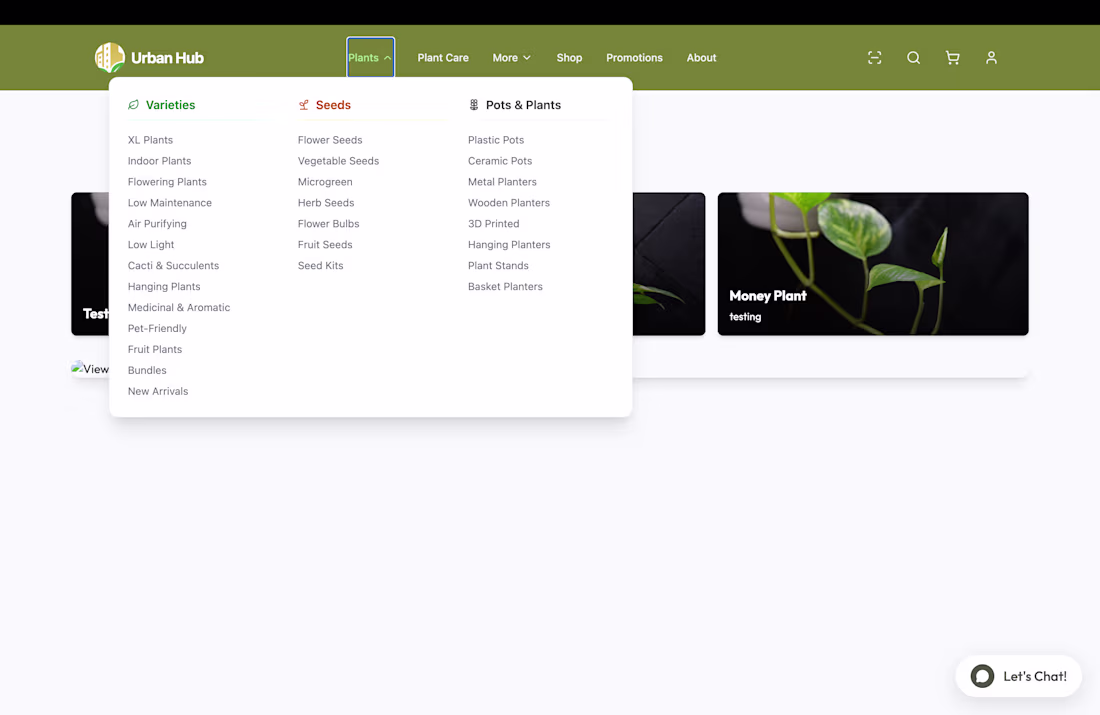
Task: Select the Seeds heading
Action: click(x=333, y=105)
